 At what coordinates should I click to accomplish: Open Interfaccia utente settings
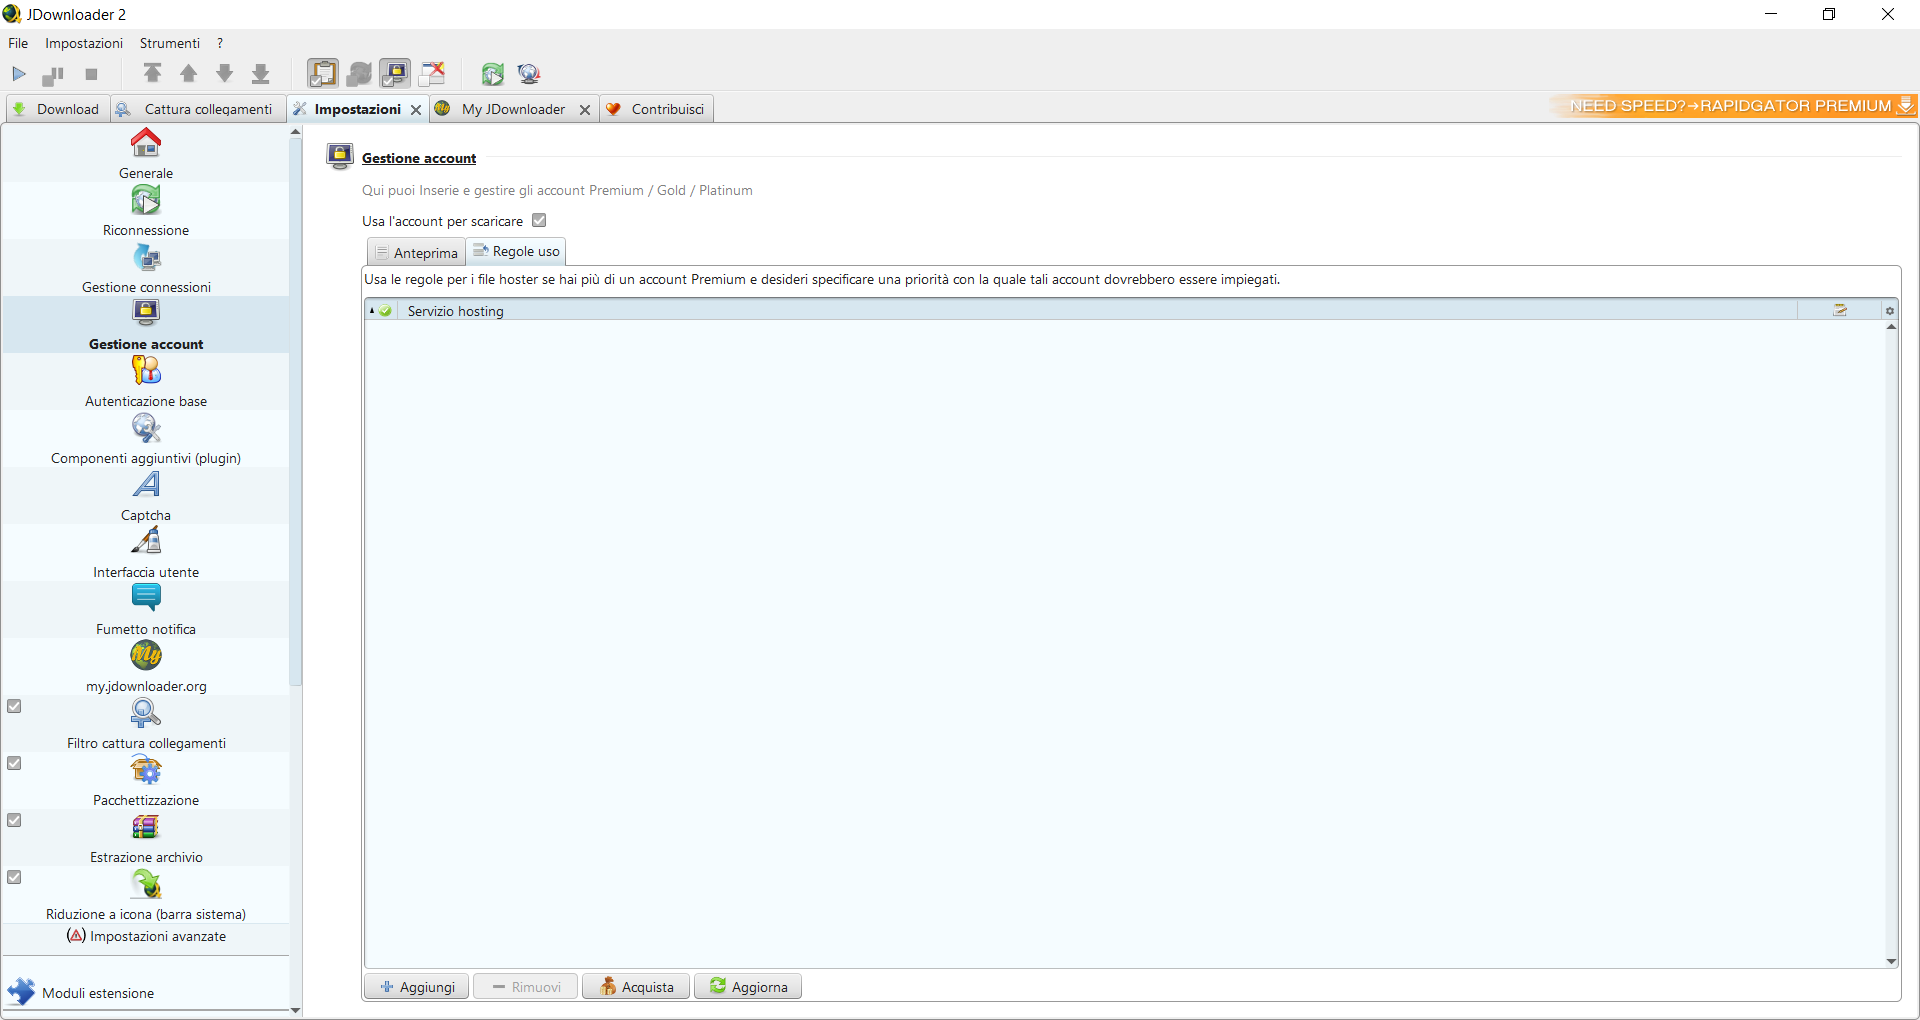tap(146, 553)
